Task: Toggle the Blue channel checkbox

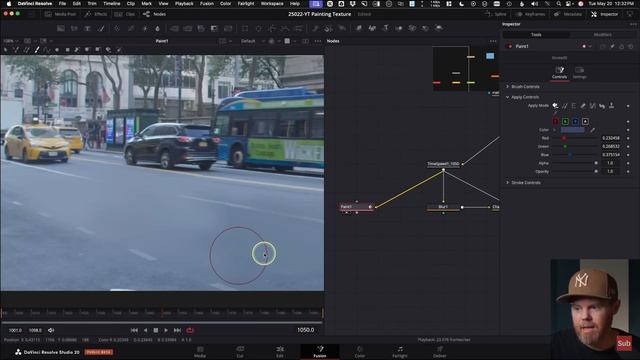Action: pyautogui.click(x=575, y=121)
